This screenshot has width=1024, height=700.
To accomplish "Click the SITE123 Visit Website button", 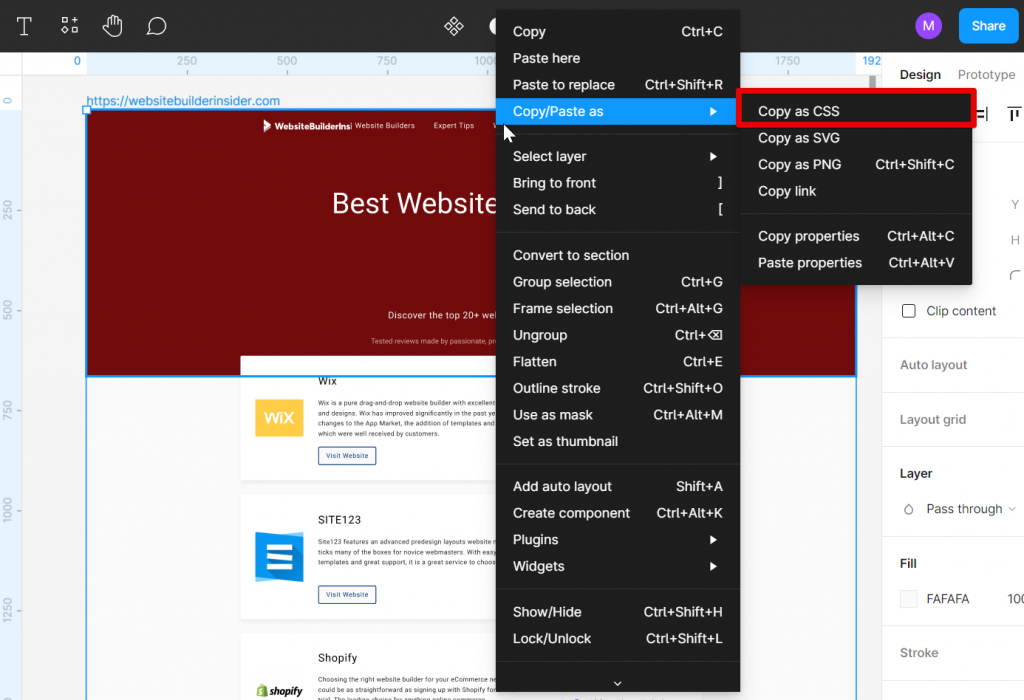I will pos(346,594).
